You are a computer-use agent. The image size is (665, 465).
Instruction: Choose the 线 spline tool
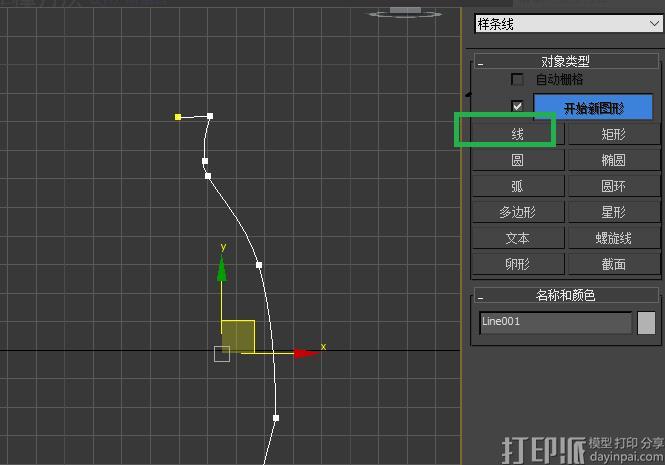517,133
